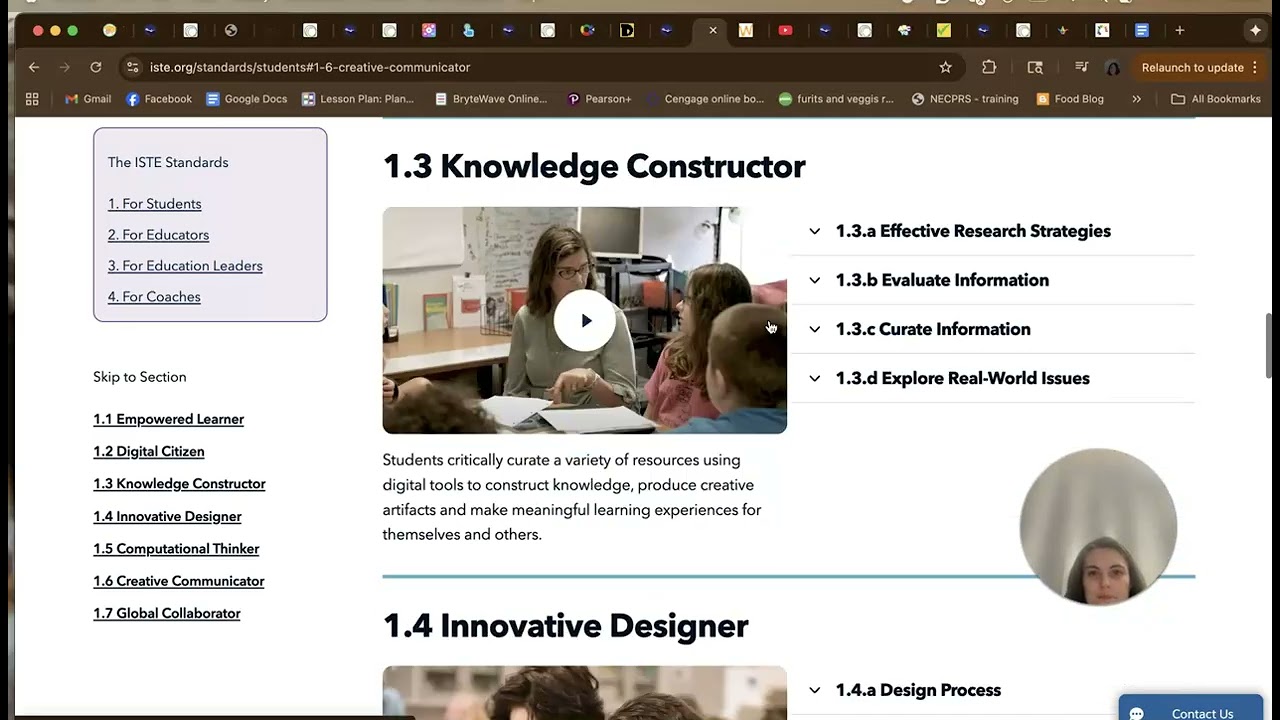This screenshot has width=1280, height=720.
Task: Show more bookmarks via double chevron
Action: tap(1136, 99)
